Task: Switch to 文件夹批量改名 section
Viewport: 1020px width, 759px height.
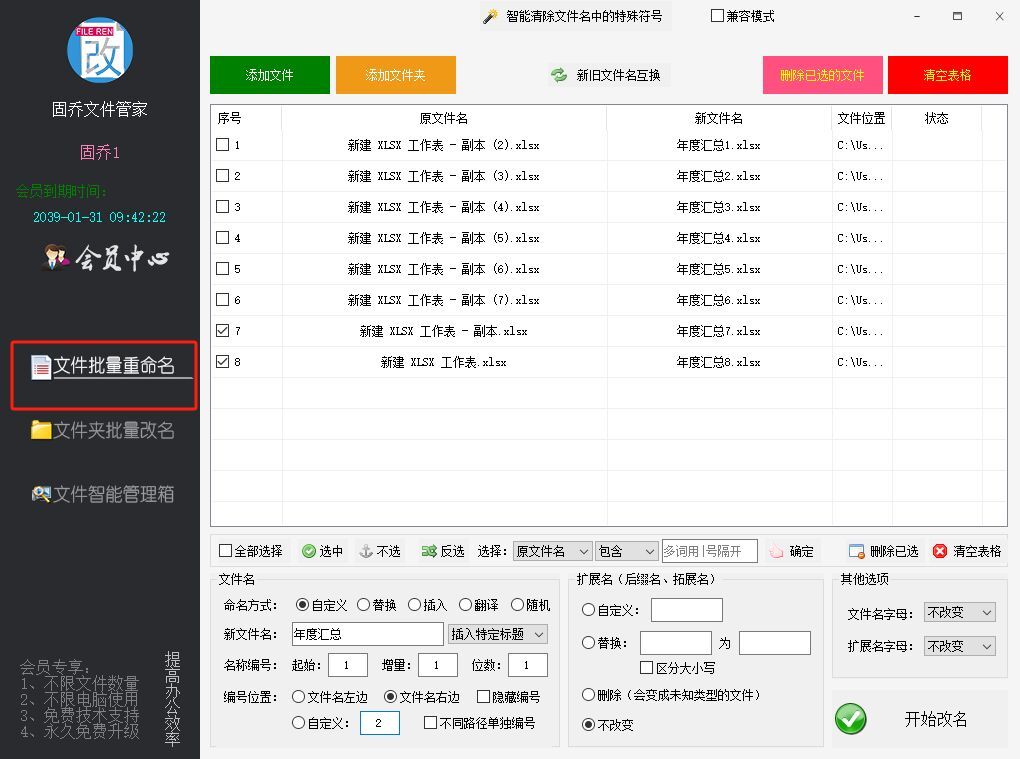Action: click(x=103, y=430)
